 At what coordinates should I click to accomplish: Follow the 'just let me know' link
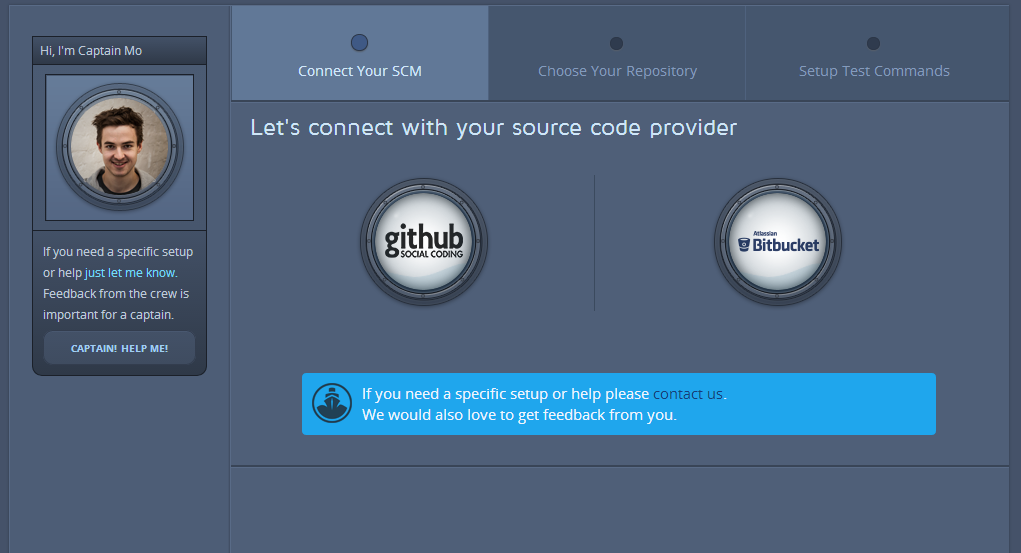[x=130, y=273]
